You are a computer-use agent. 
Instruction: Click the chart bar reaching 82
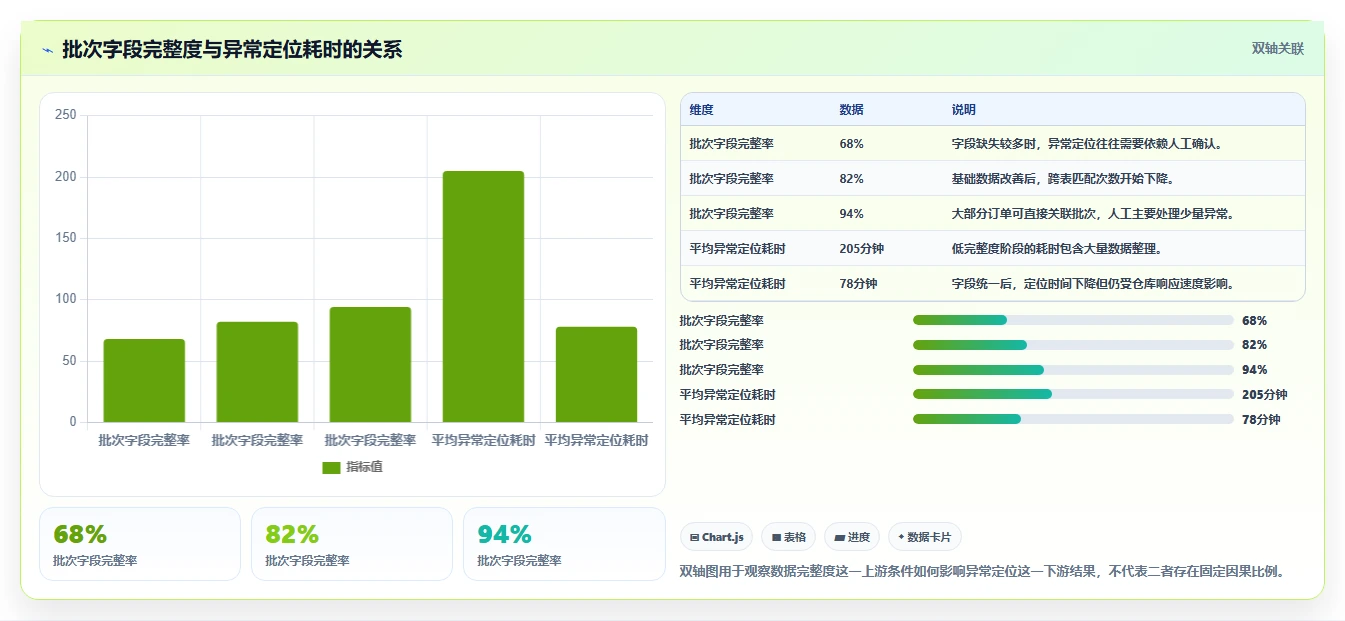point(257,372)
